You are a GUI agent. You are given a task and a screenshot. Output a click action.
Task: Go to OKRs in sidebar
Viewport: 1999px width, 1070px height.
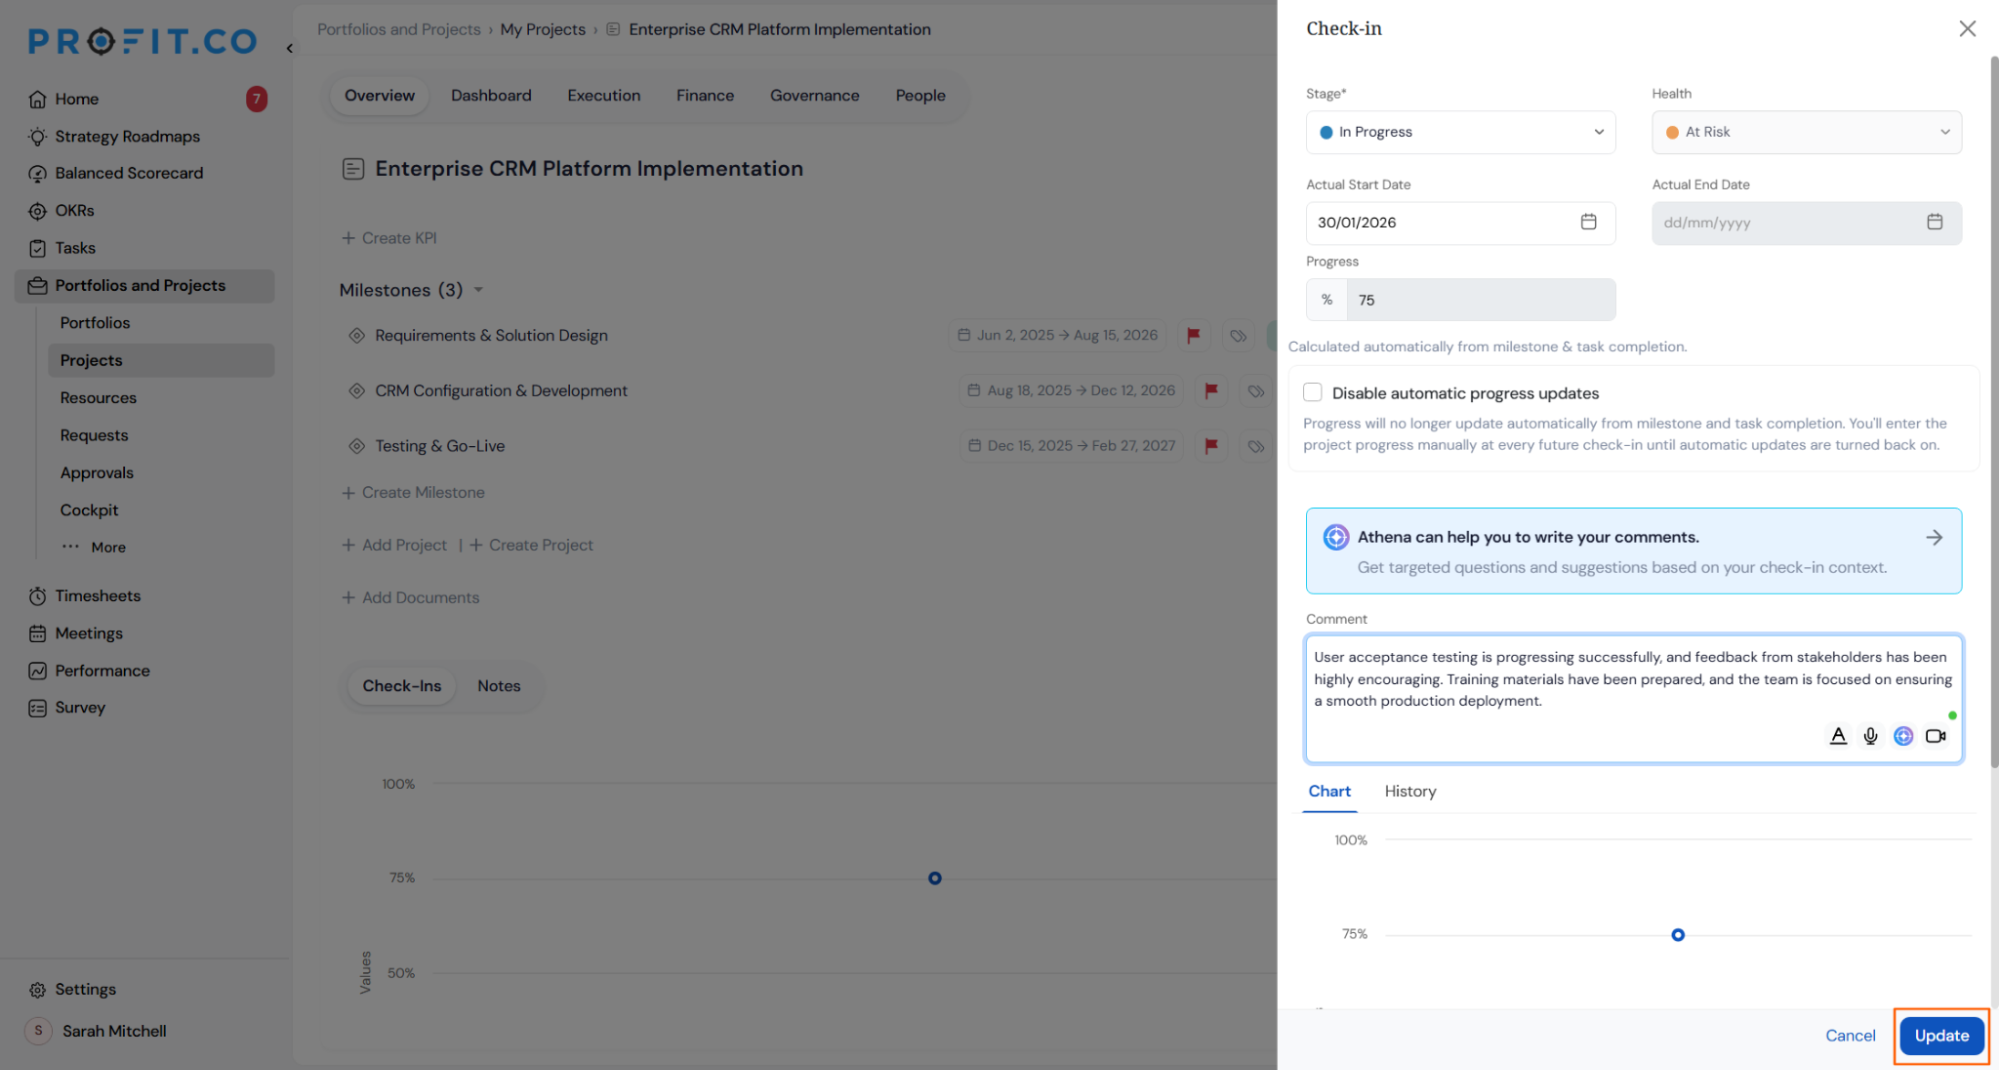pyautogui.click(x=74, y=211)
